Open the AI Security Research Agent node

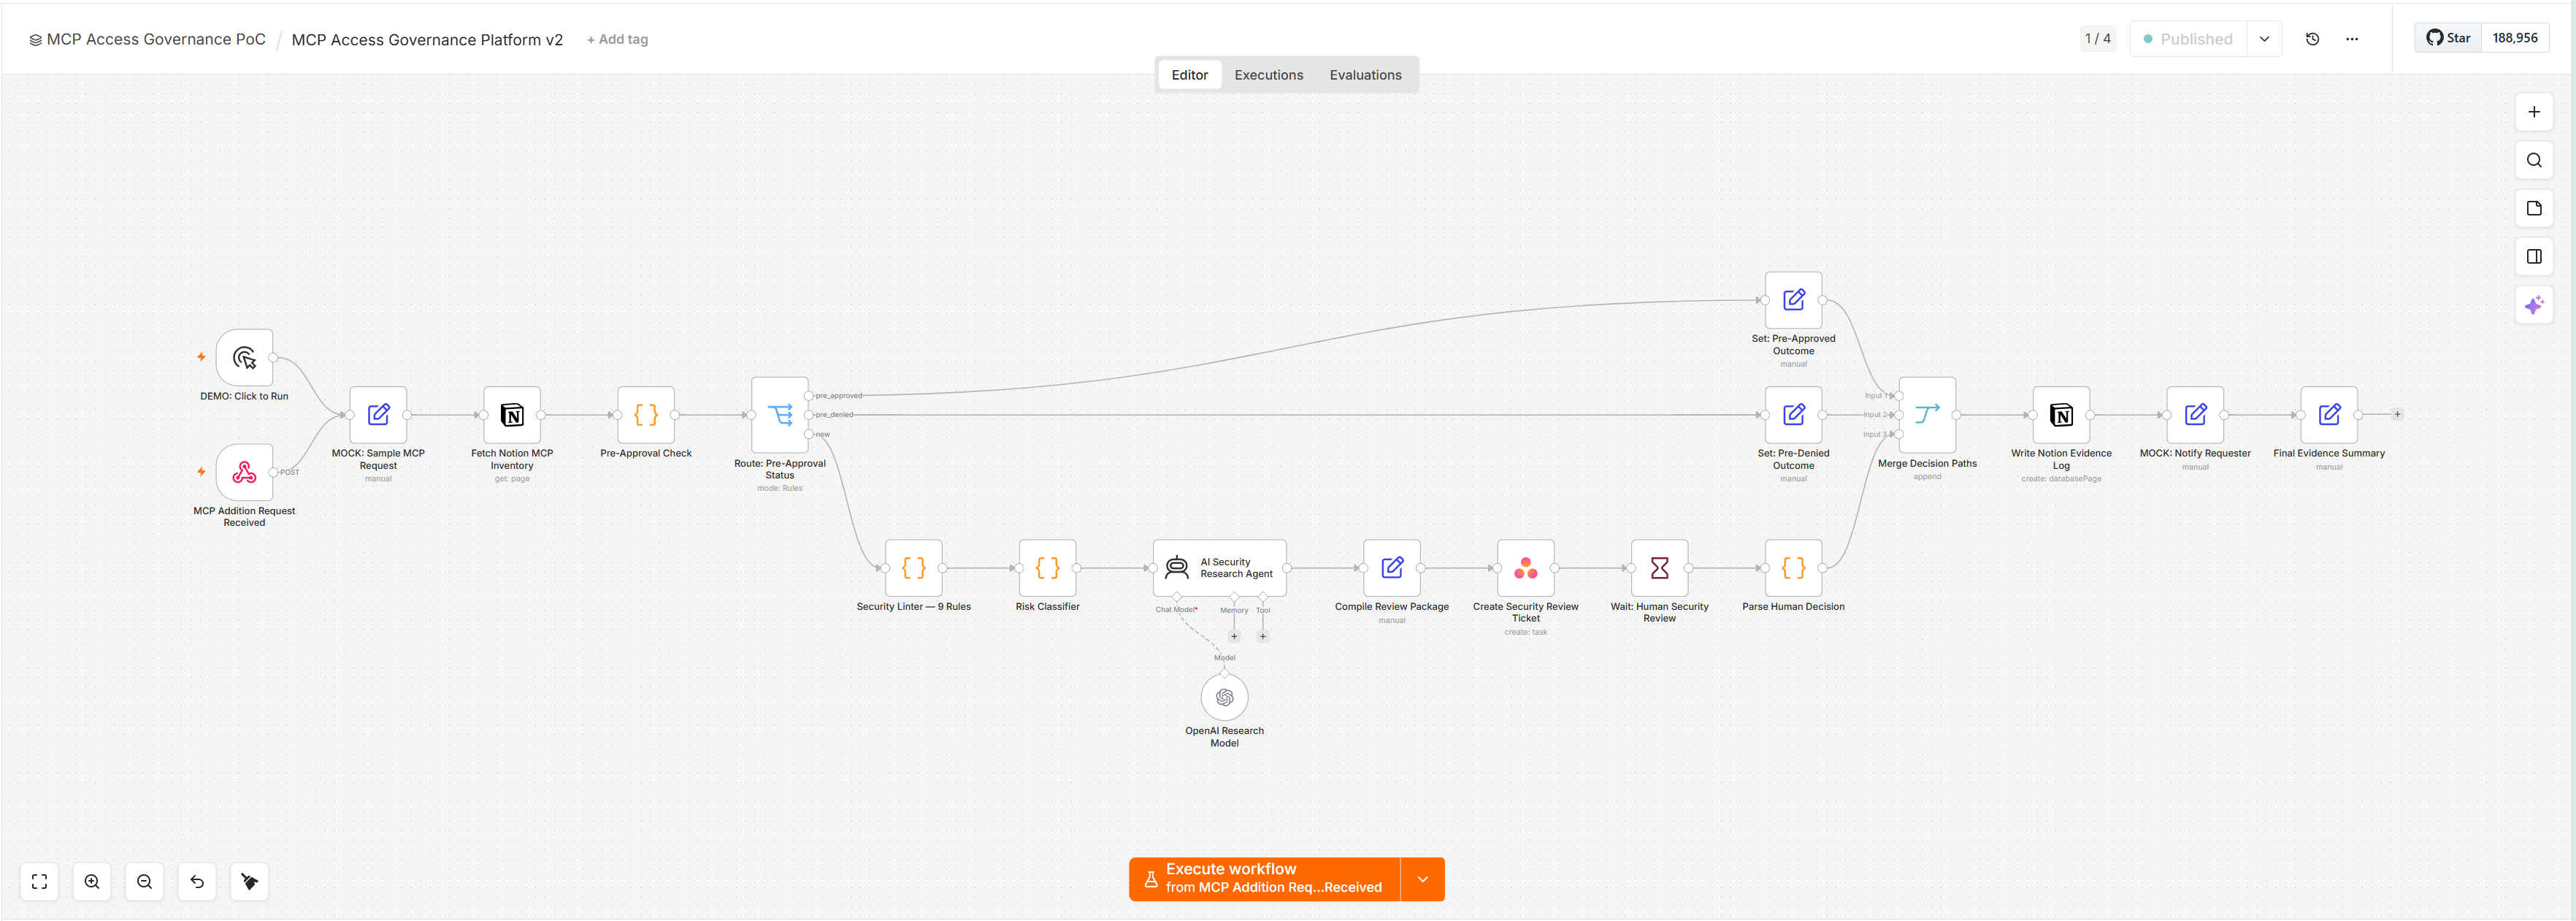point(1219,568)
